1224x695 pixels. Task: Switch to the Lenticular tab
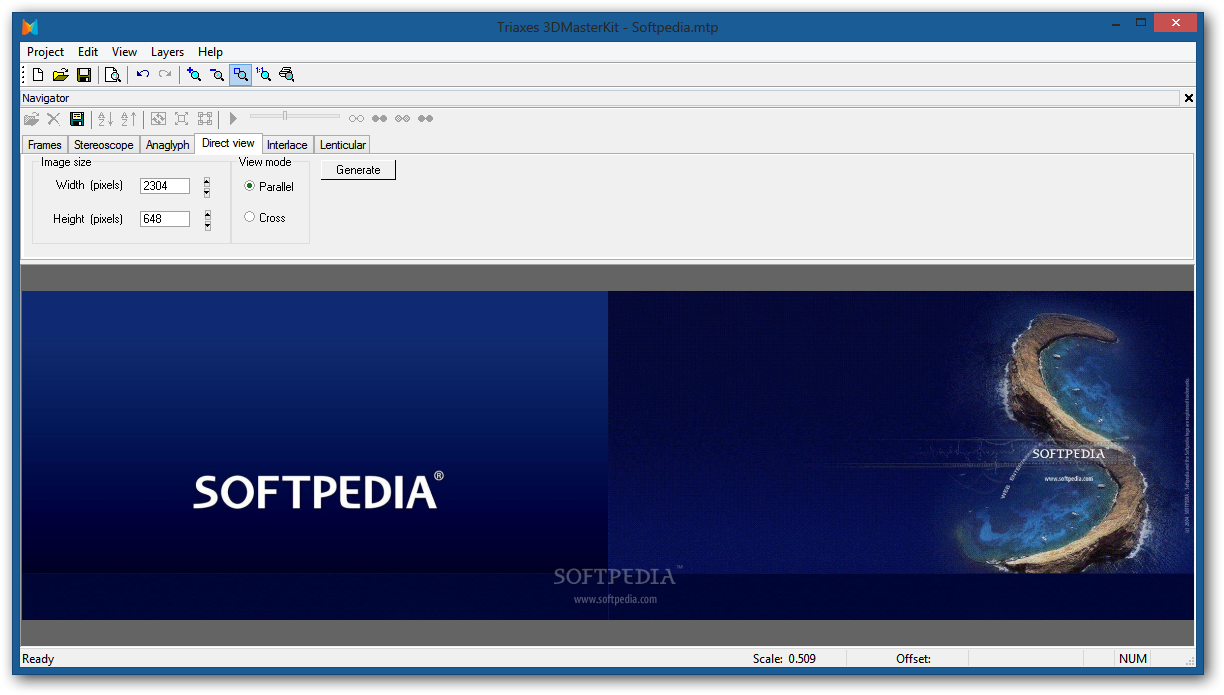pyautogui.click(x=343, y=145)
